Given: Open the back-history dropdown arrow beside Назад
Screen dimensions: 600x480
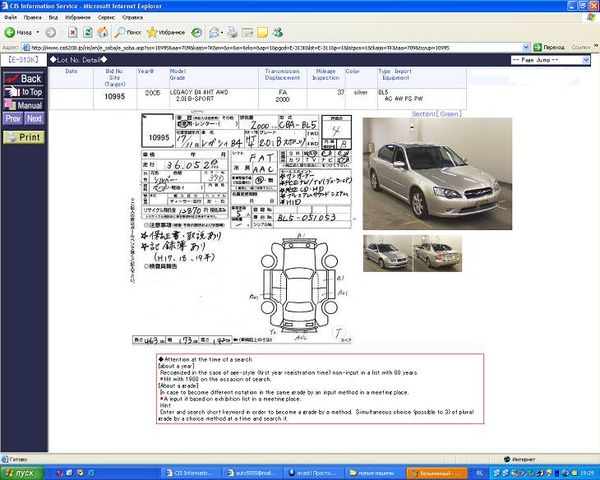Looking at the screenshot, I should point(38,33).
